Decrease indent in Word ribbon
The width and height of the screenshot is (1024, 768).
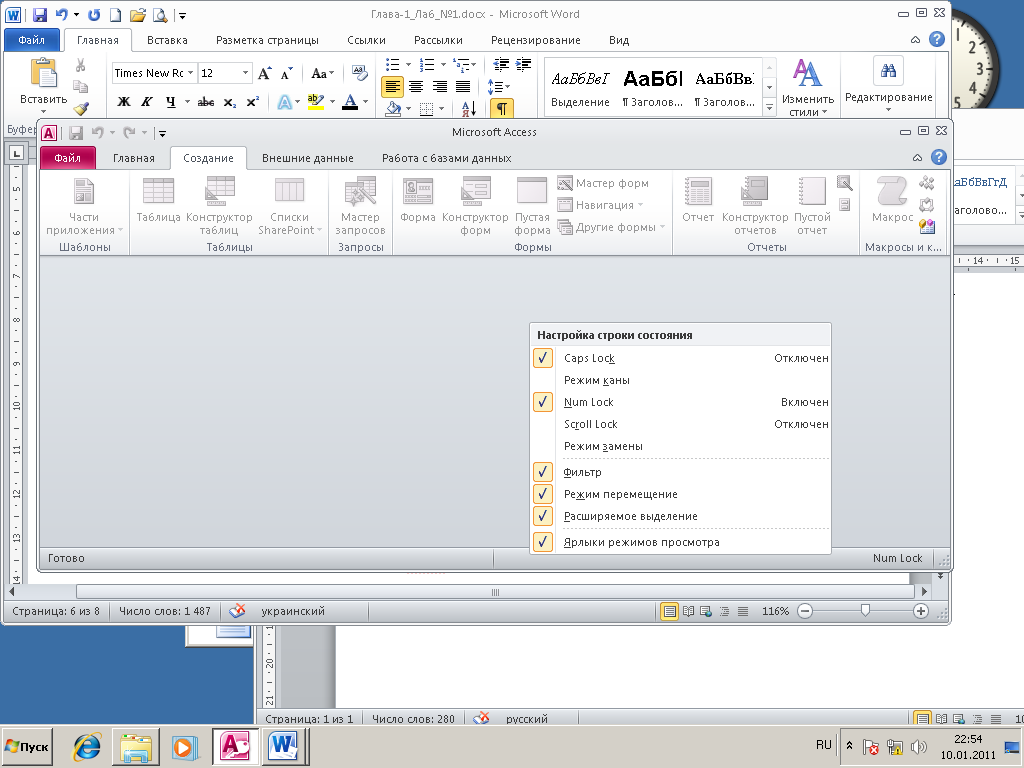(x=502, y=64)
